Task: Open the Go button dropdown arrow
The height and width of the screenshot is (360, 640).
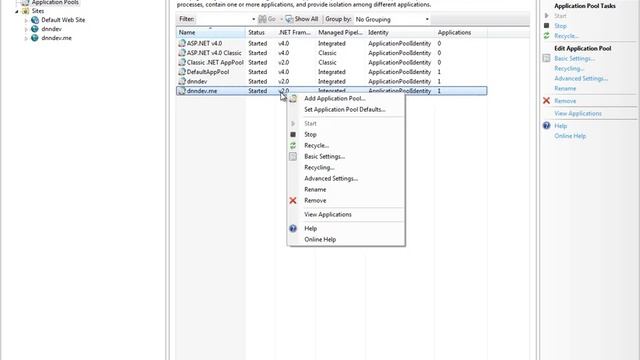Action: (281, 19)
